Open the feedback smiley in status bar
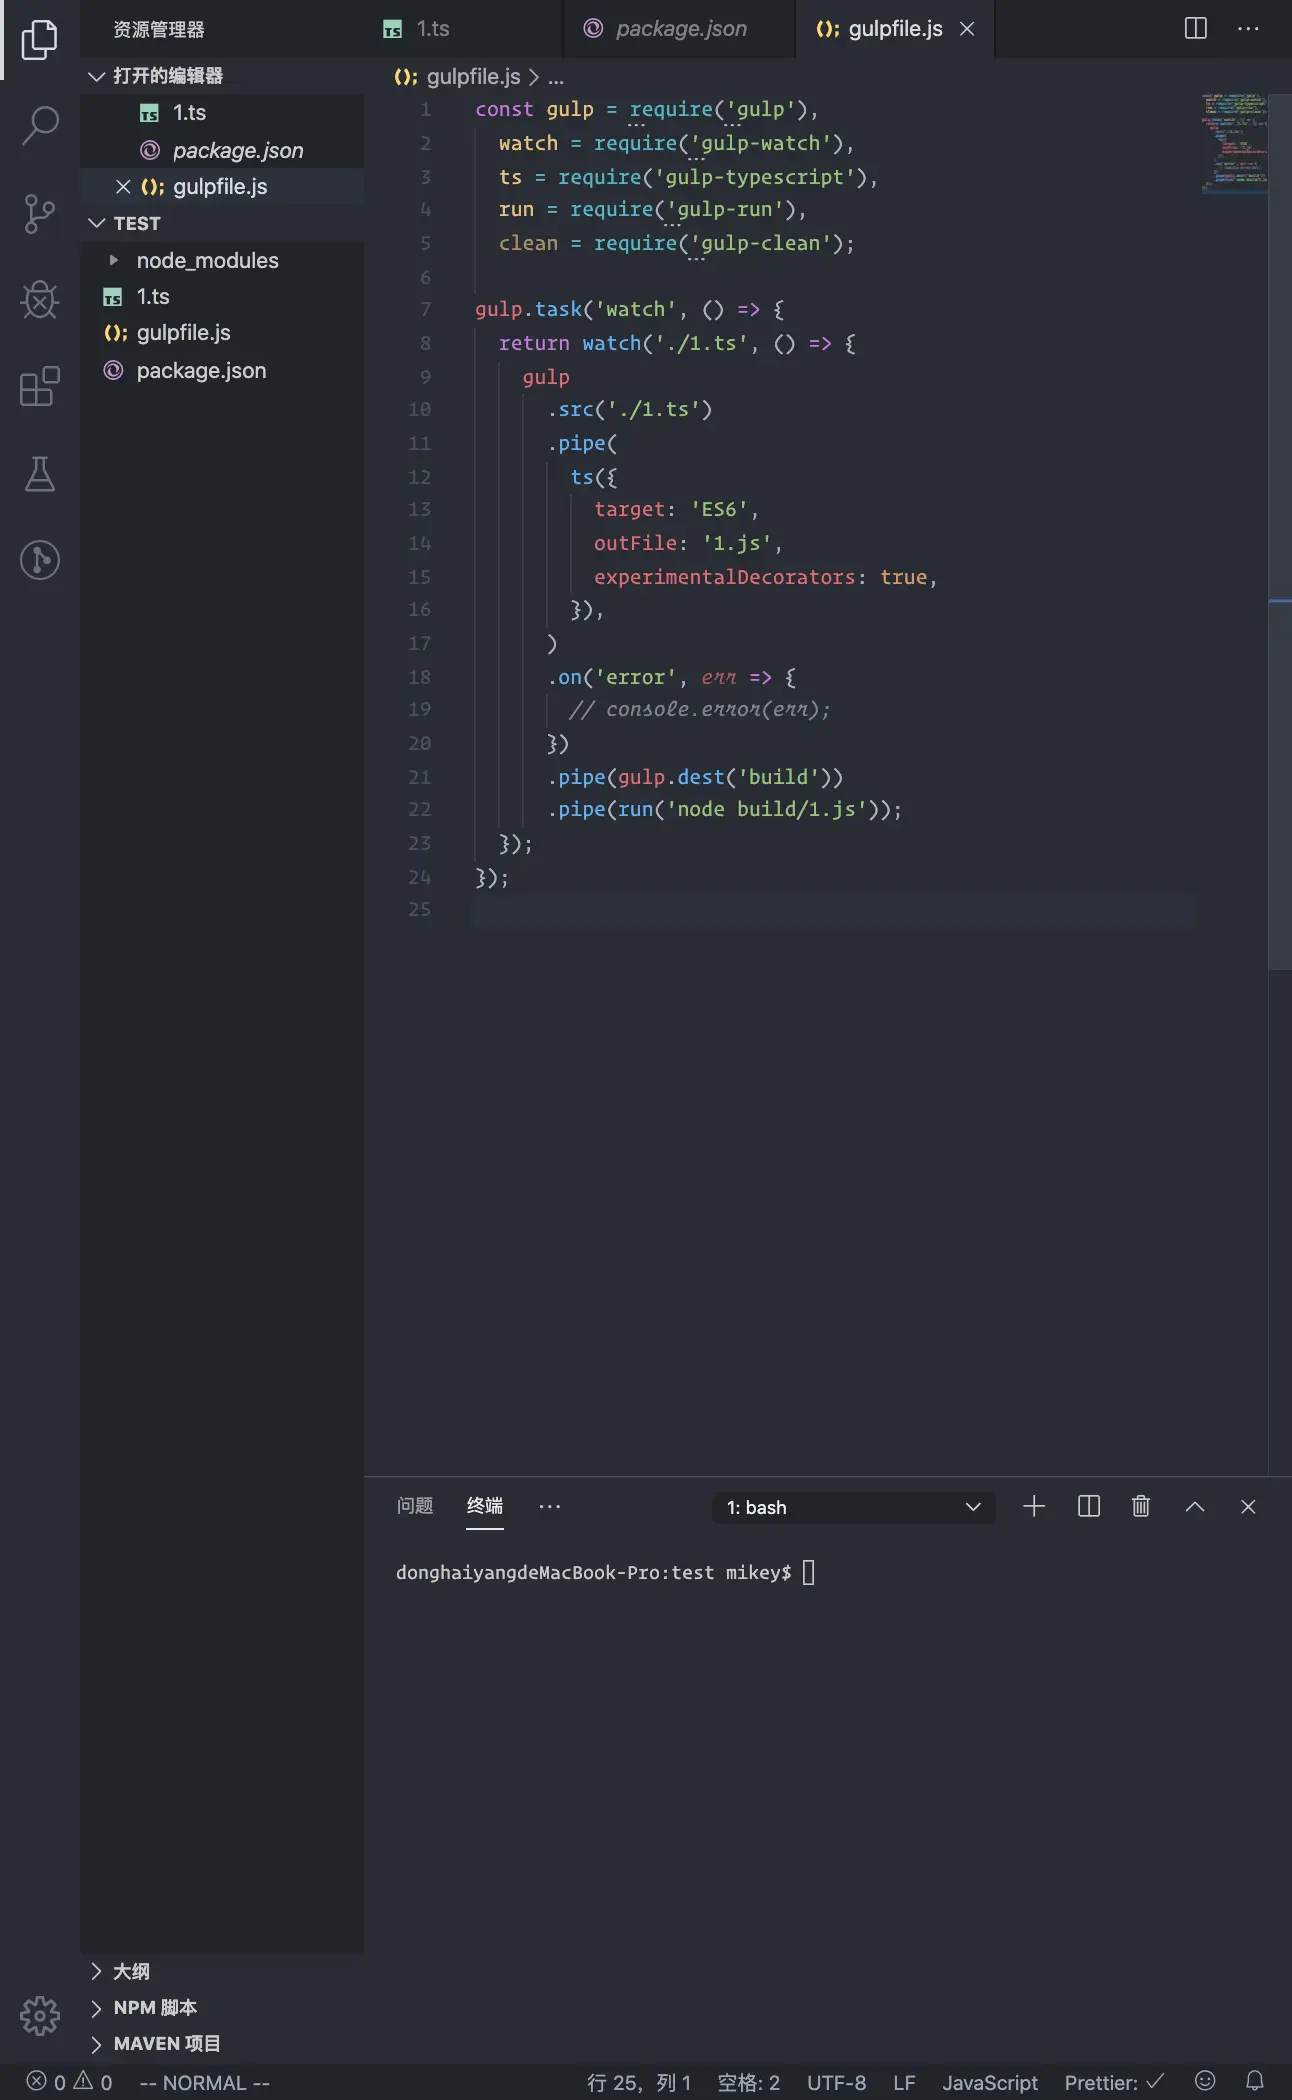 (x=1206, y=2082)
